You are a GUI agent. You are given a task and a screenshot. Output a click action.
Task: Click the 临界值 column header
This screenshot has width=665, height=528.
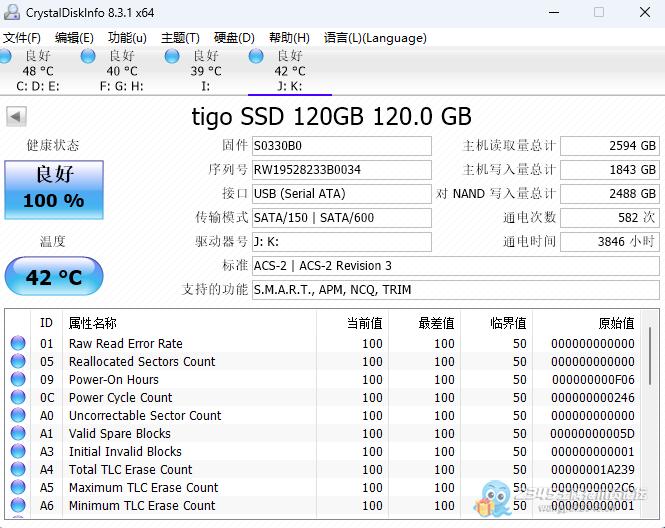497,323
